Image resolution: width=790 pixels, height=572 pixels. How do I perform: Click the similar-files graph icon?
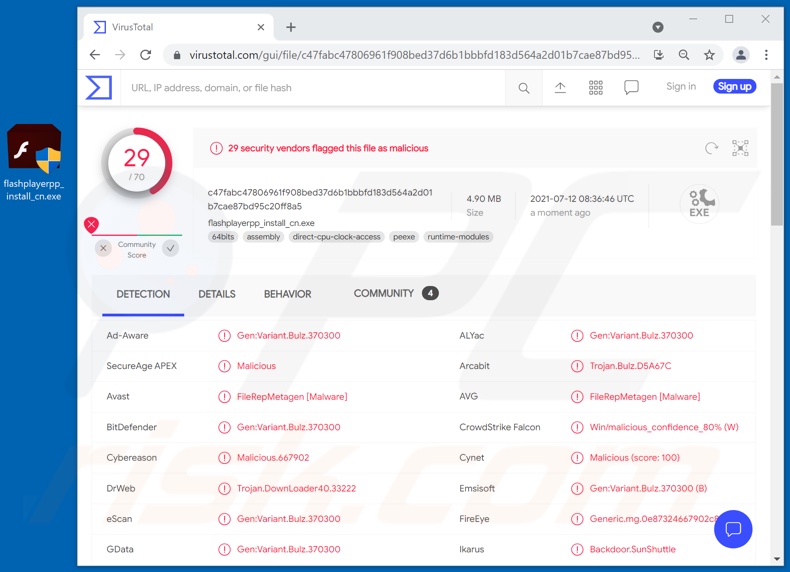click(740, 148)
